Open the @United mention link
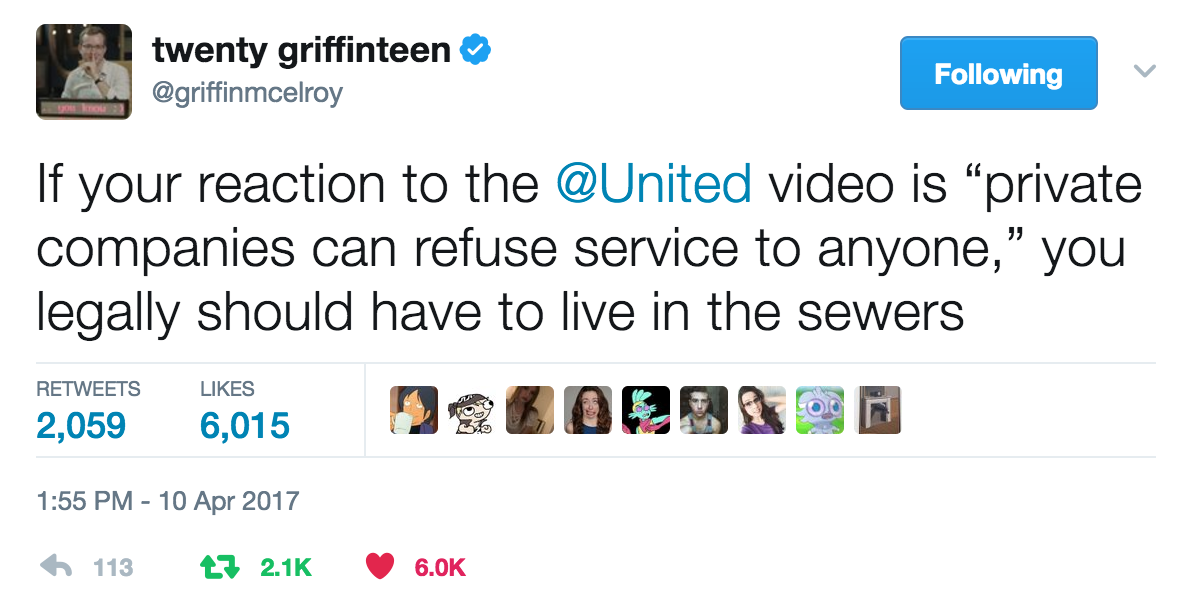The image size is (1186, 612). click(x=654, y=184)
